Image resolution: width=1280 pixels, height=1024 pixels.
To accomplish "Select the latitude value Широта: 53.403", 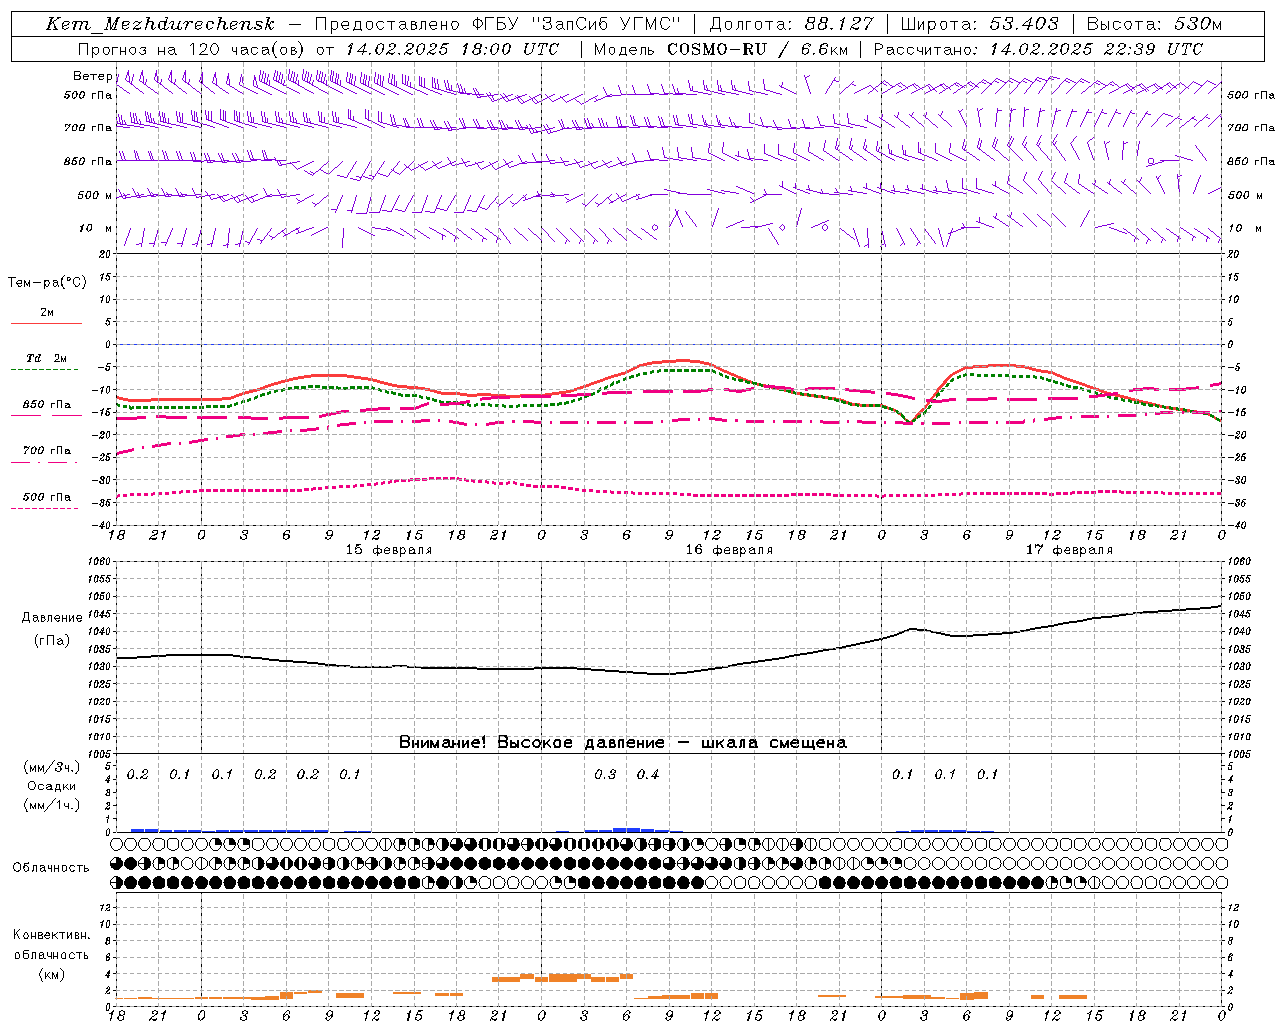I will click(980, 24).
